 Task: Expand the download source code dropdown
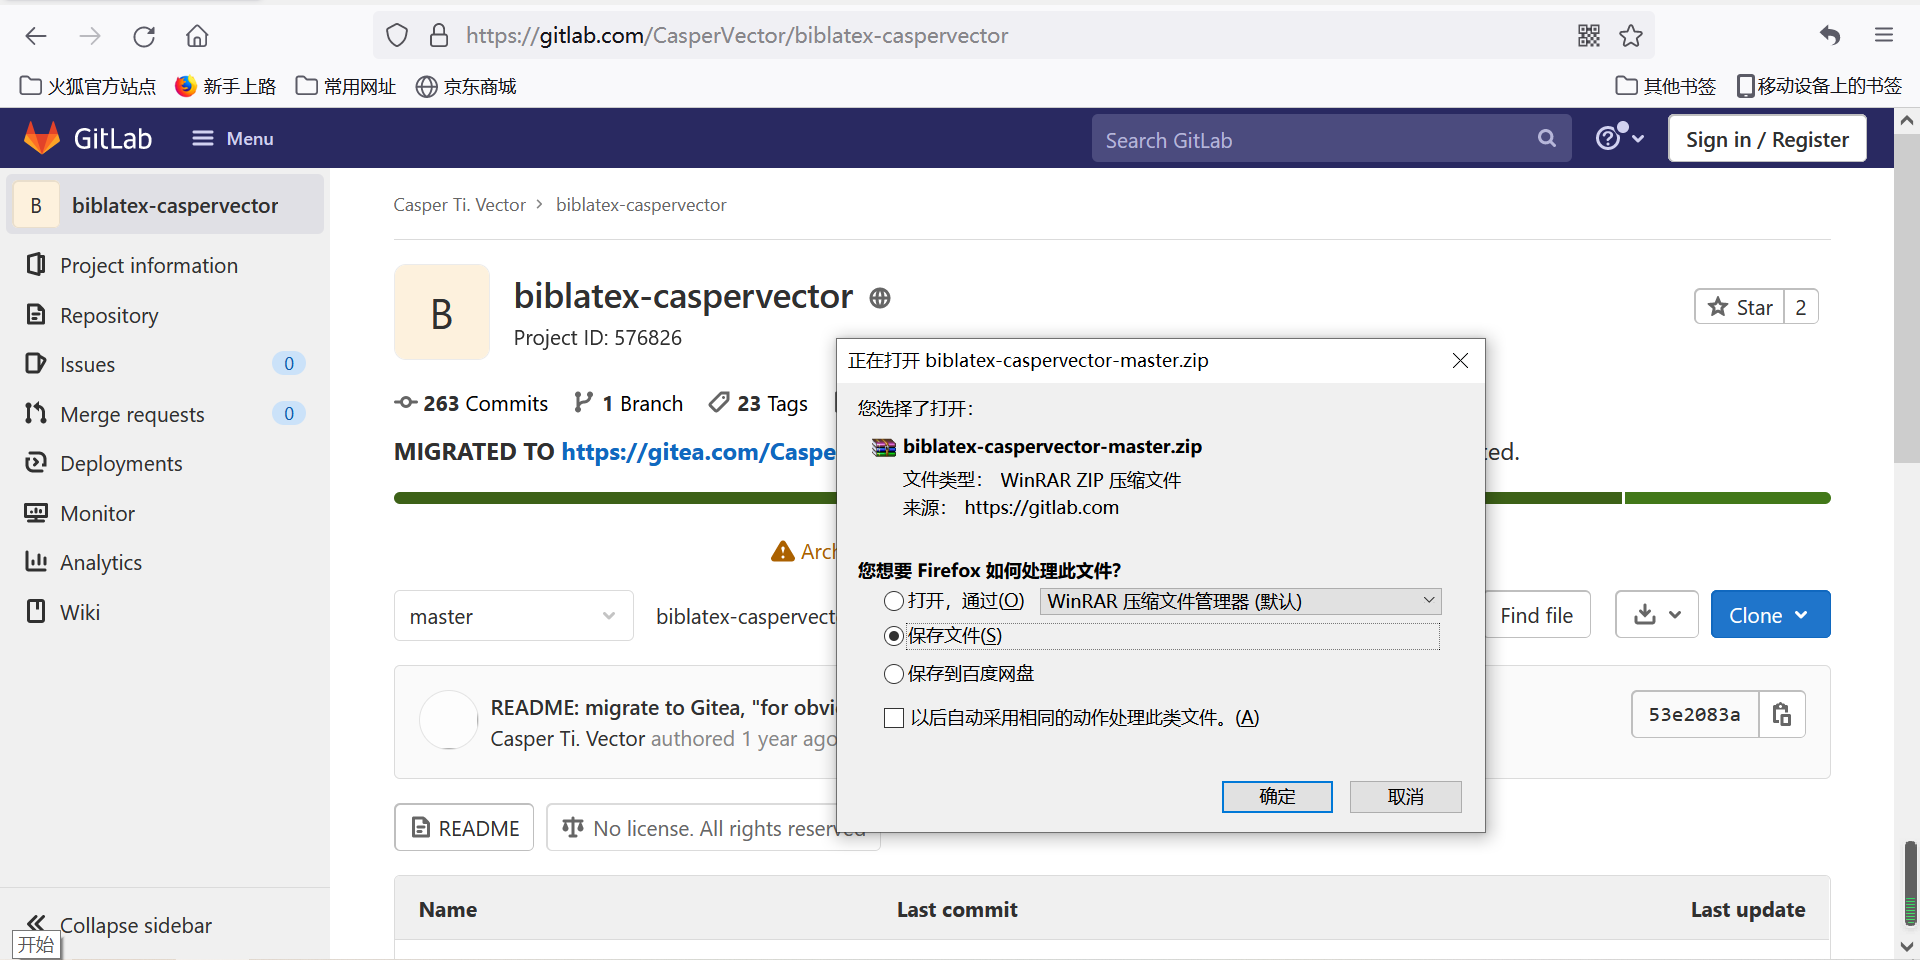tap(1657, 614)
